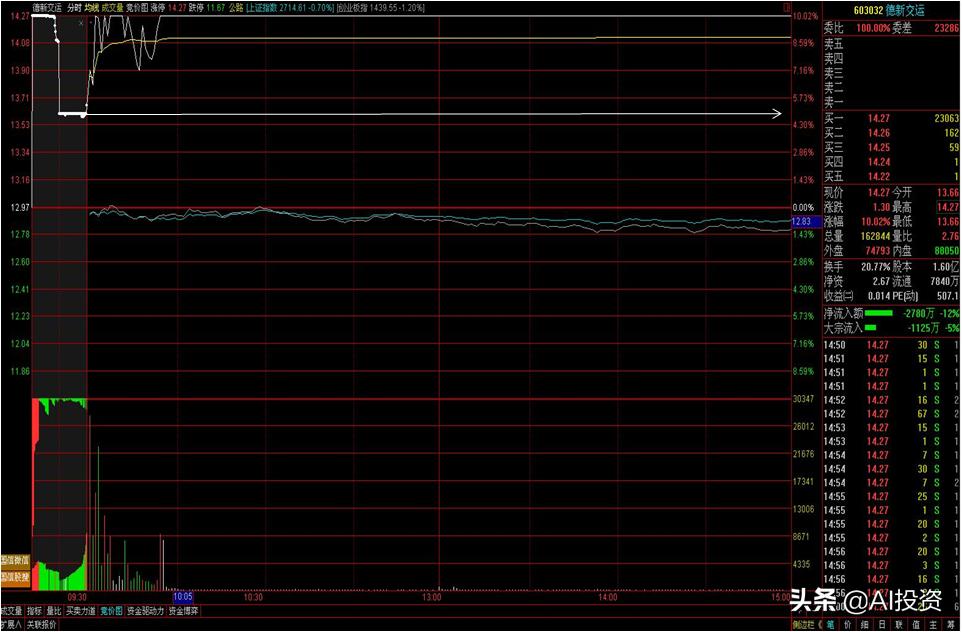
Task: Click the 公路 sector link in header
Action: click(236, 8)
